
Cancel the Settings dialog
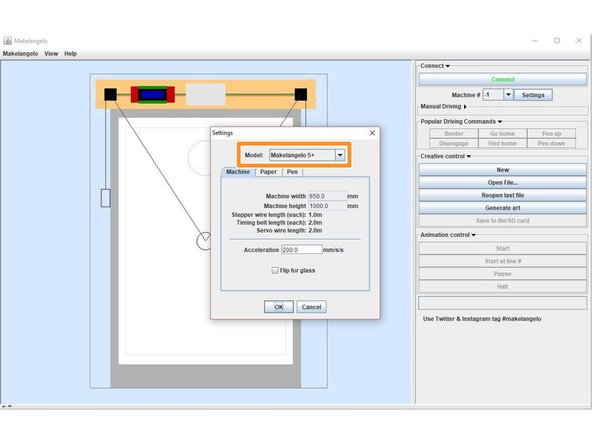tap(311, 307)
